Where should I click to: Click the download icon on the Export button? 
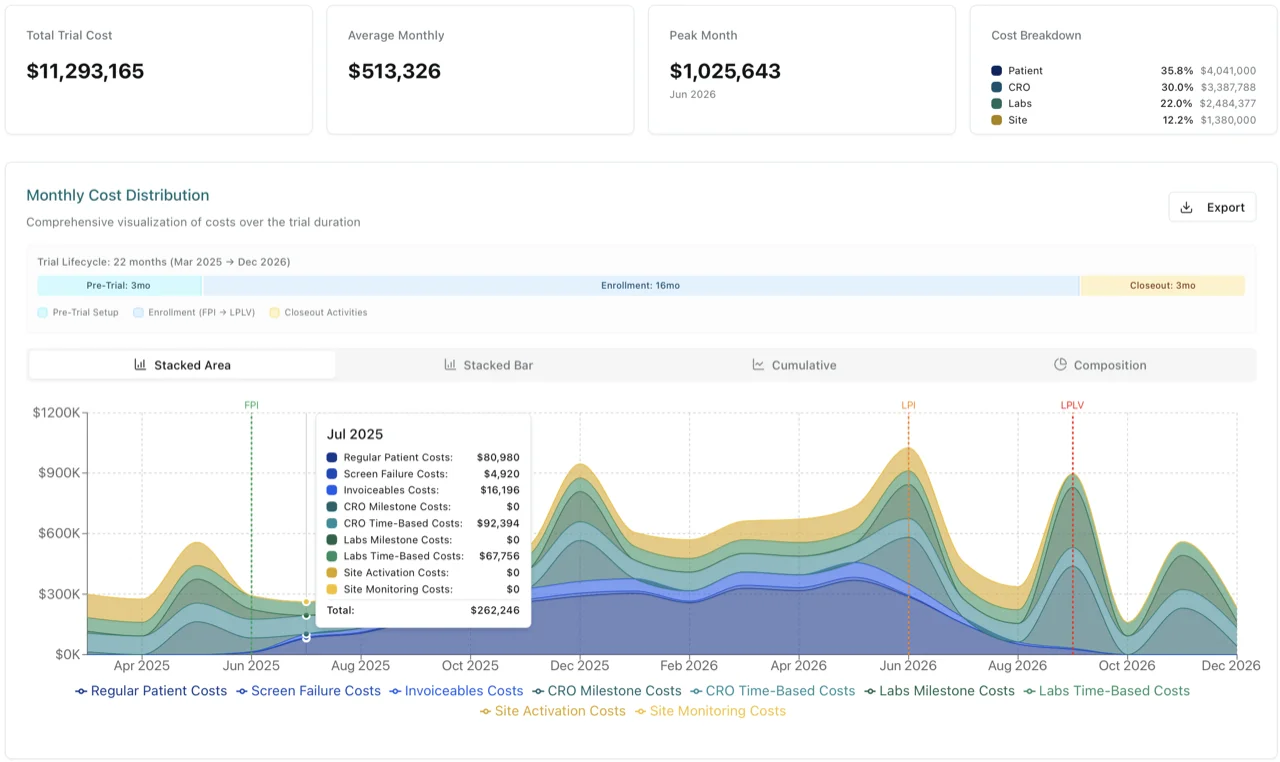pos(1188,207)
